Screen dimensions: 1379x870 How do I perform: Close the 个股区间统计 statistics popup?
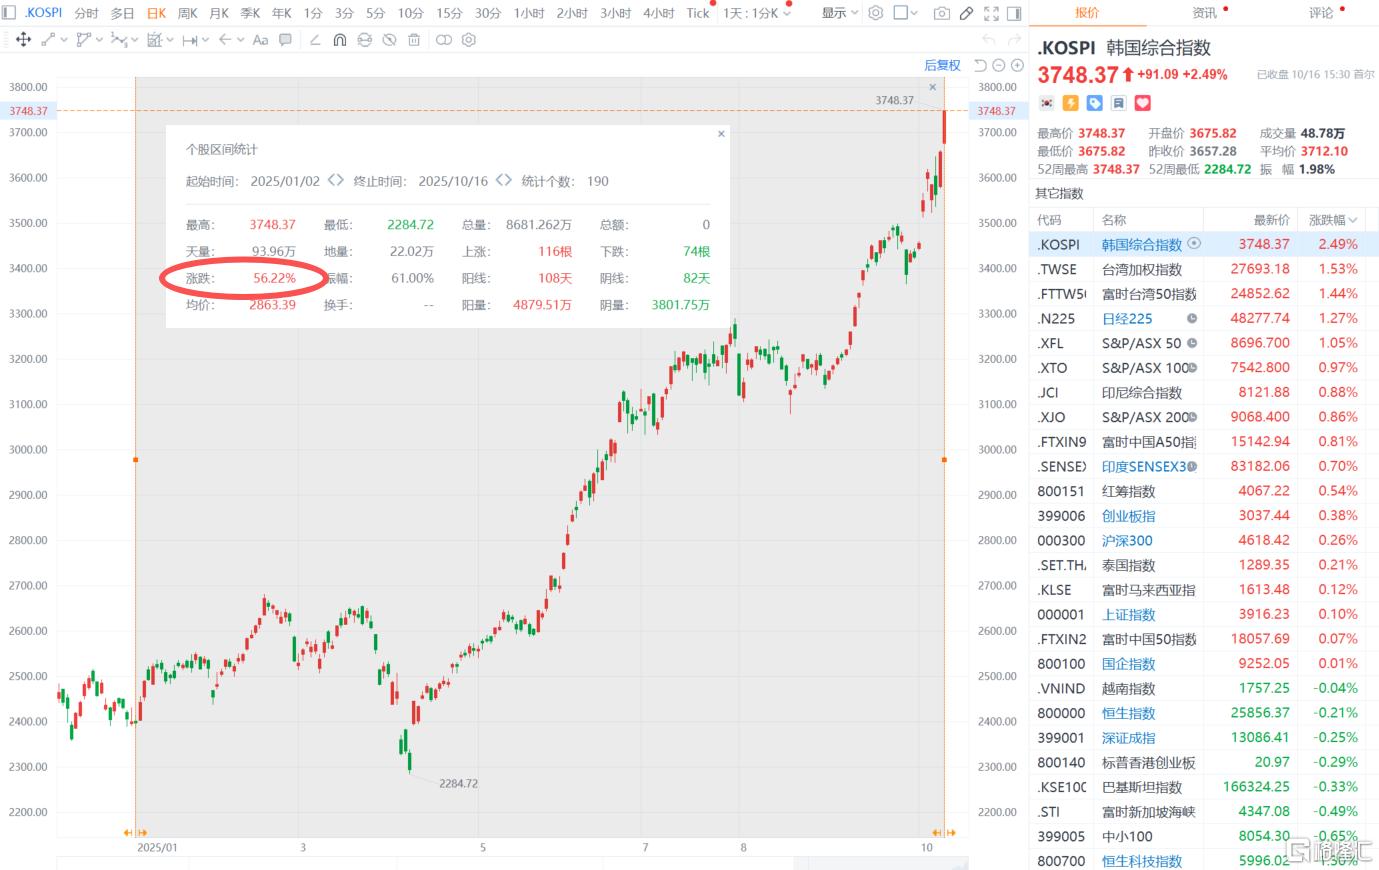pyautogui.click(x=721, y=133)
